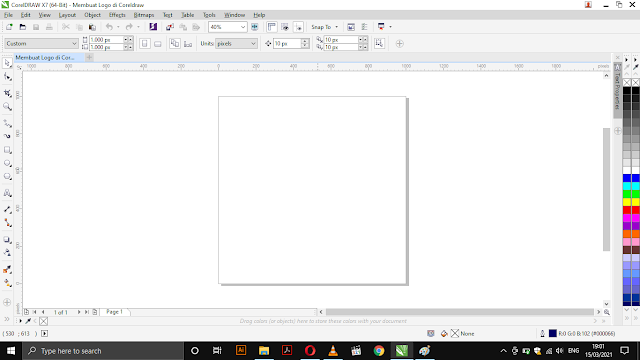The width and height of the screenshot is (640, 360).
Task: Select the Parallel Dimension tool
Action: point(7,209)
